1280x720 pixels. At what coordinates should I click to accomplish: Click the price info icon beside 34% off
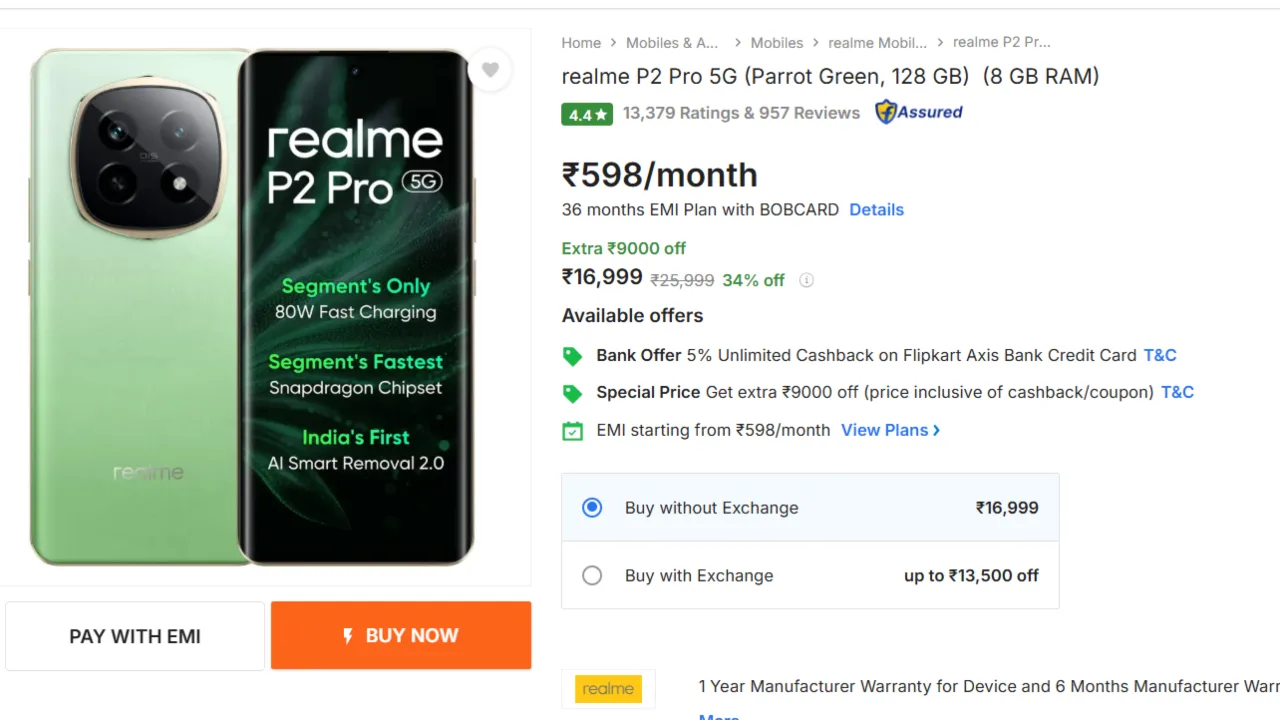click(x=806, y=280)
